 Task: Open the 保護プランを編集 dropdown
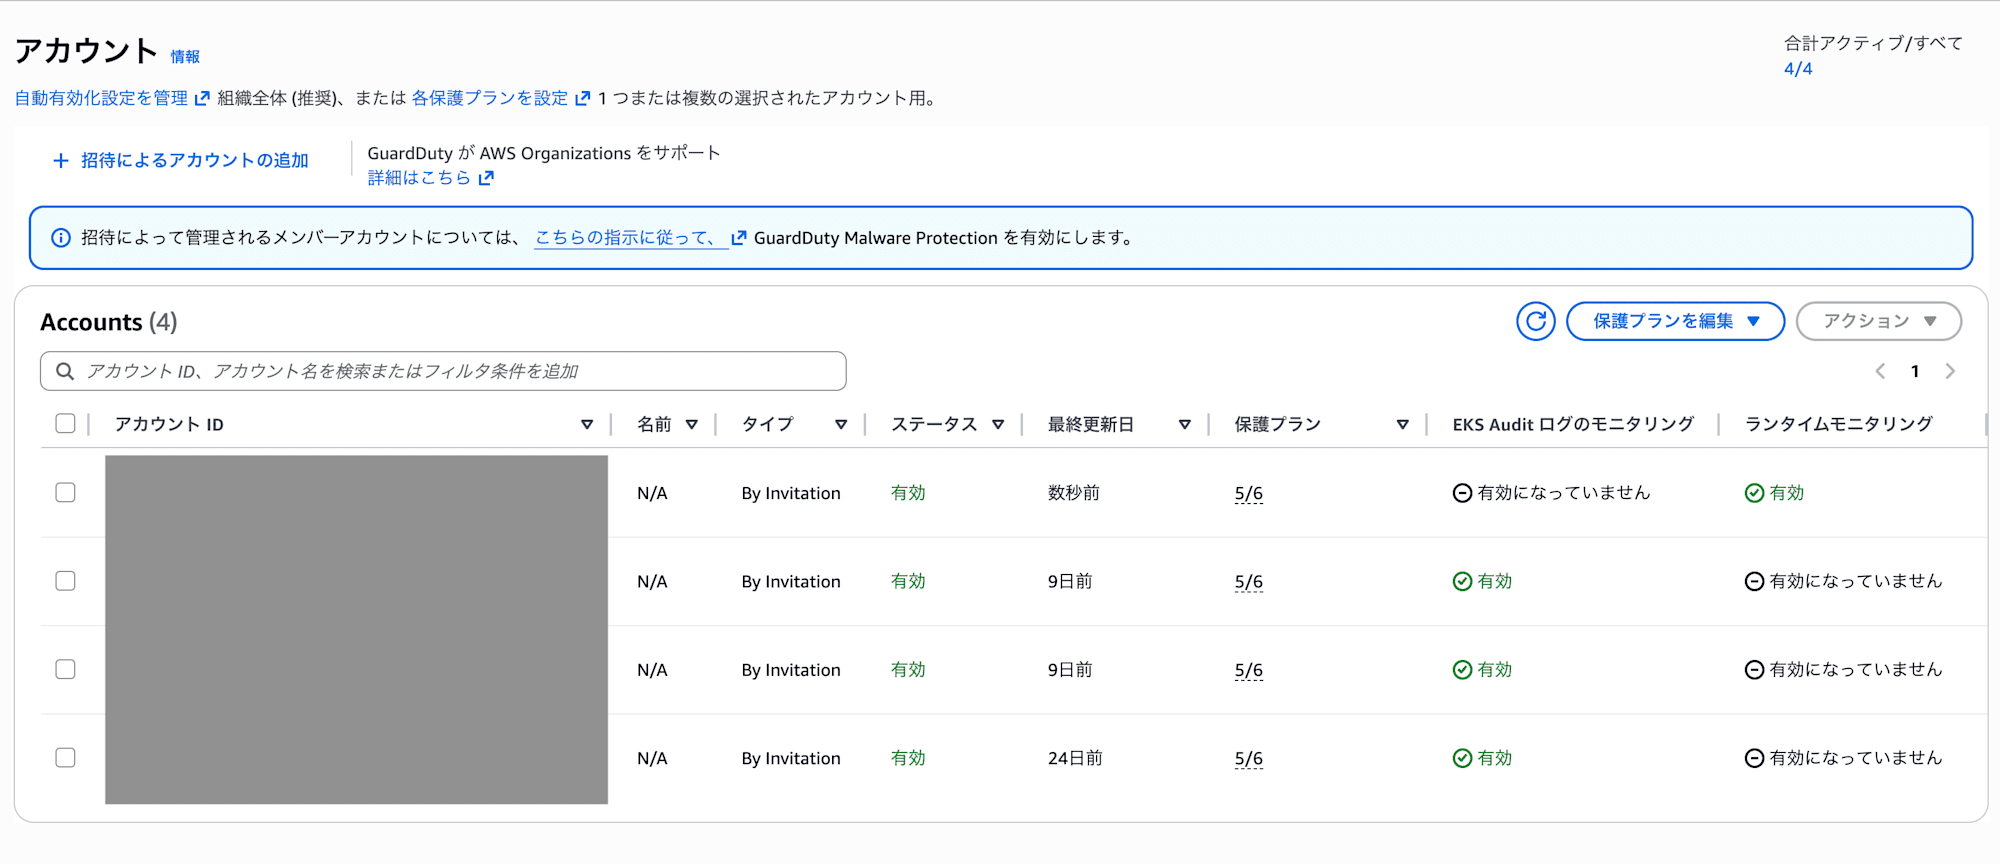(1675, 321)
